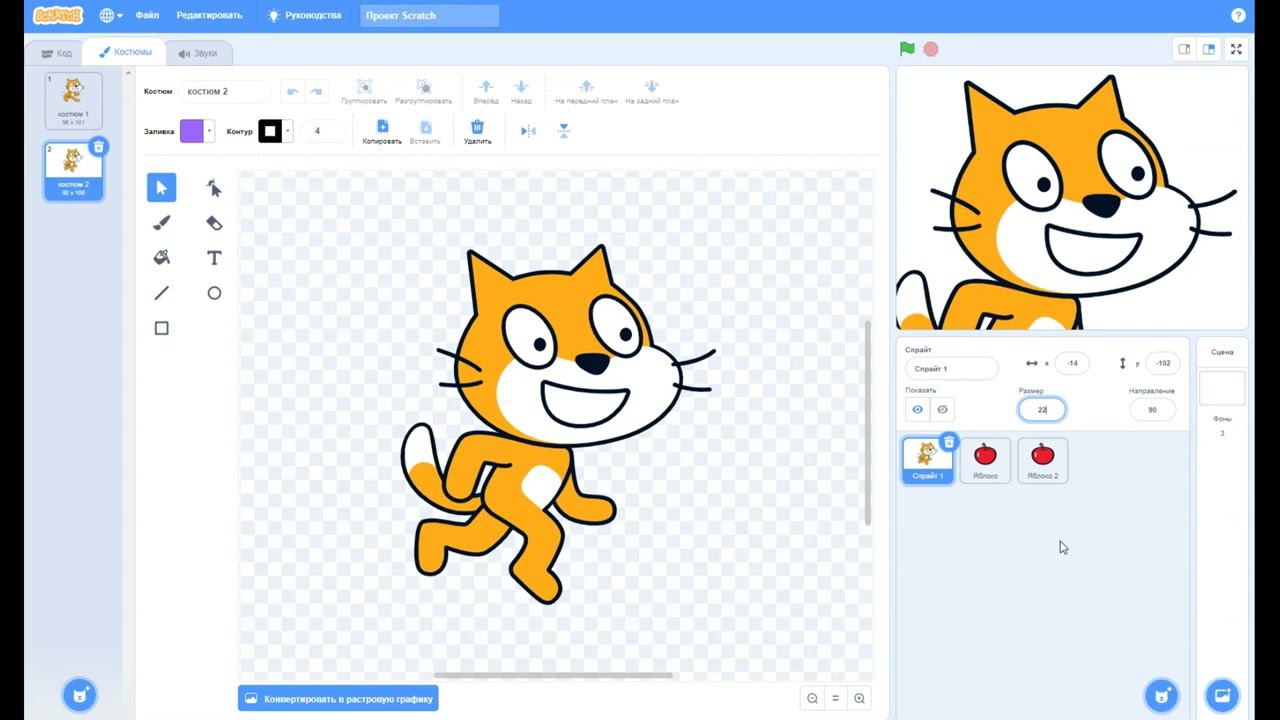The width and height of the screenshot is (1280, 720).
Task: Click the project title field
Action: click(x=430, y=16)
